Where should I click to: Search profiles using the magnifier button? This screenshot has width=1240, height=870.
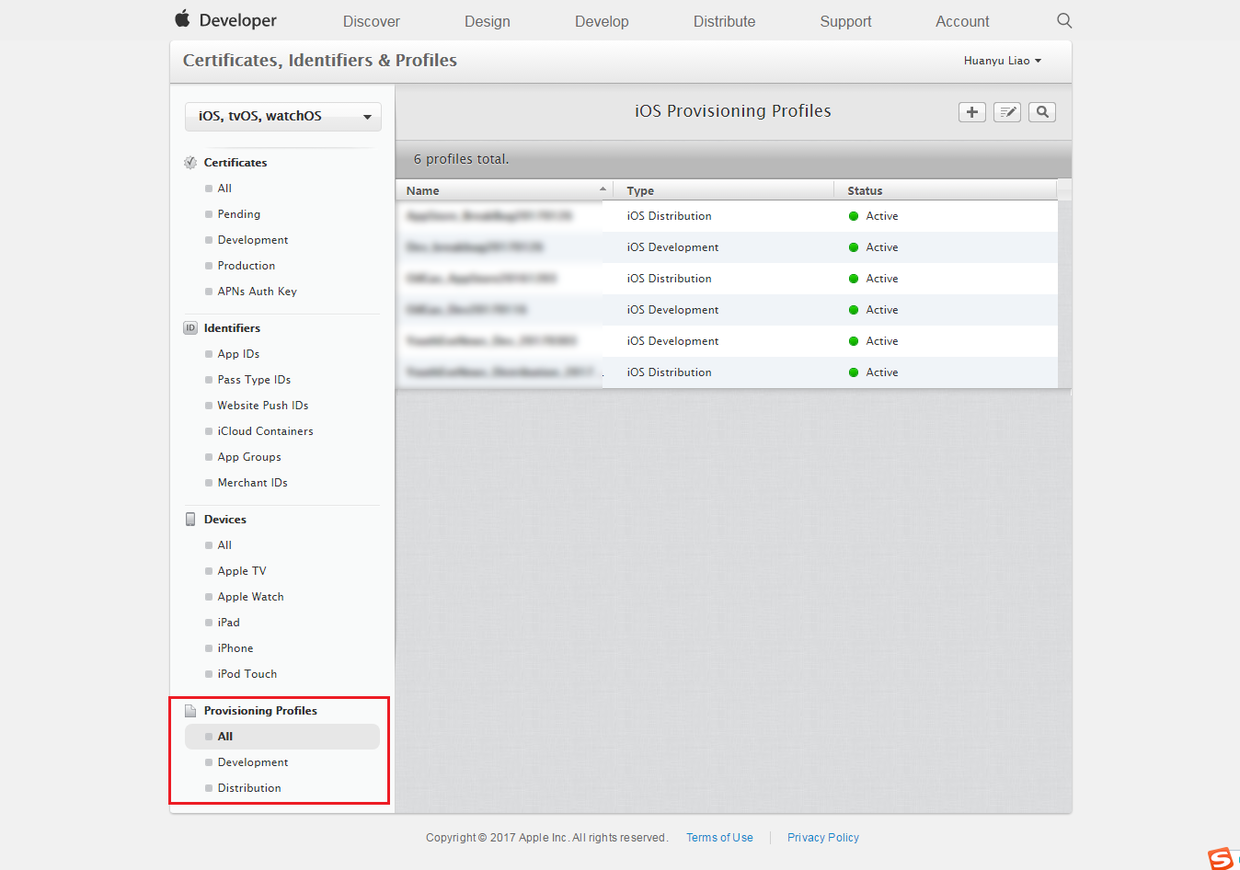click(x=1042, y=112)
